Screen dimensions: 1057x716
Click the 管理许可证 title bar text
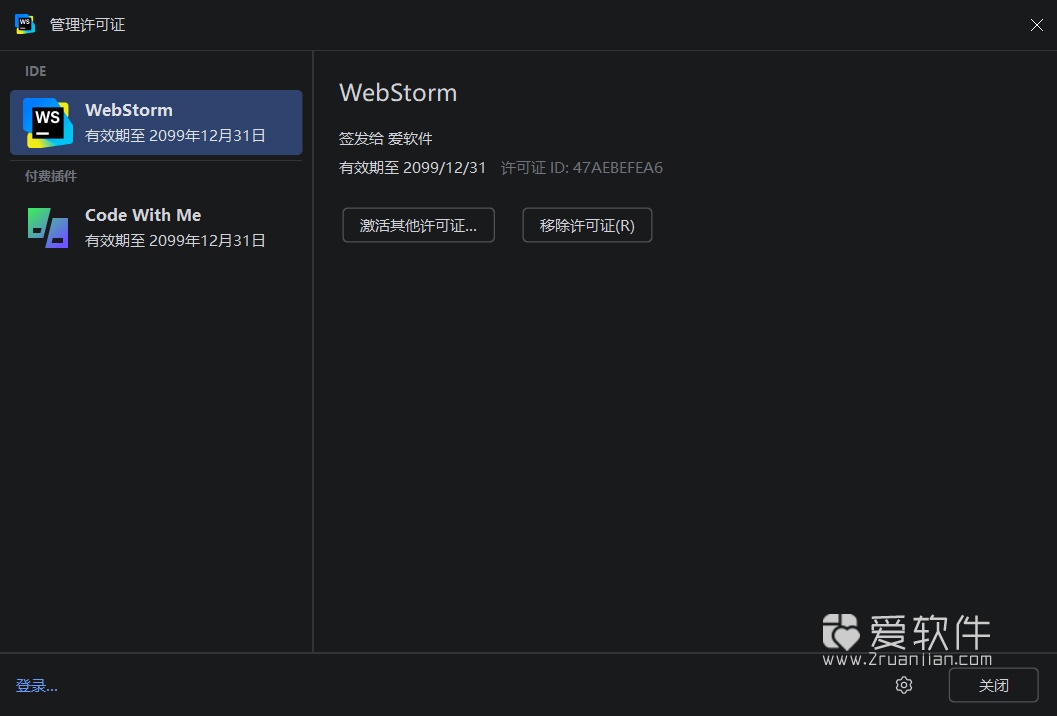tap(87, 24)
